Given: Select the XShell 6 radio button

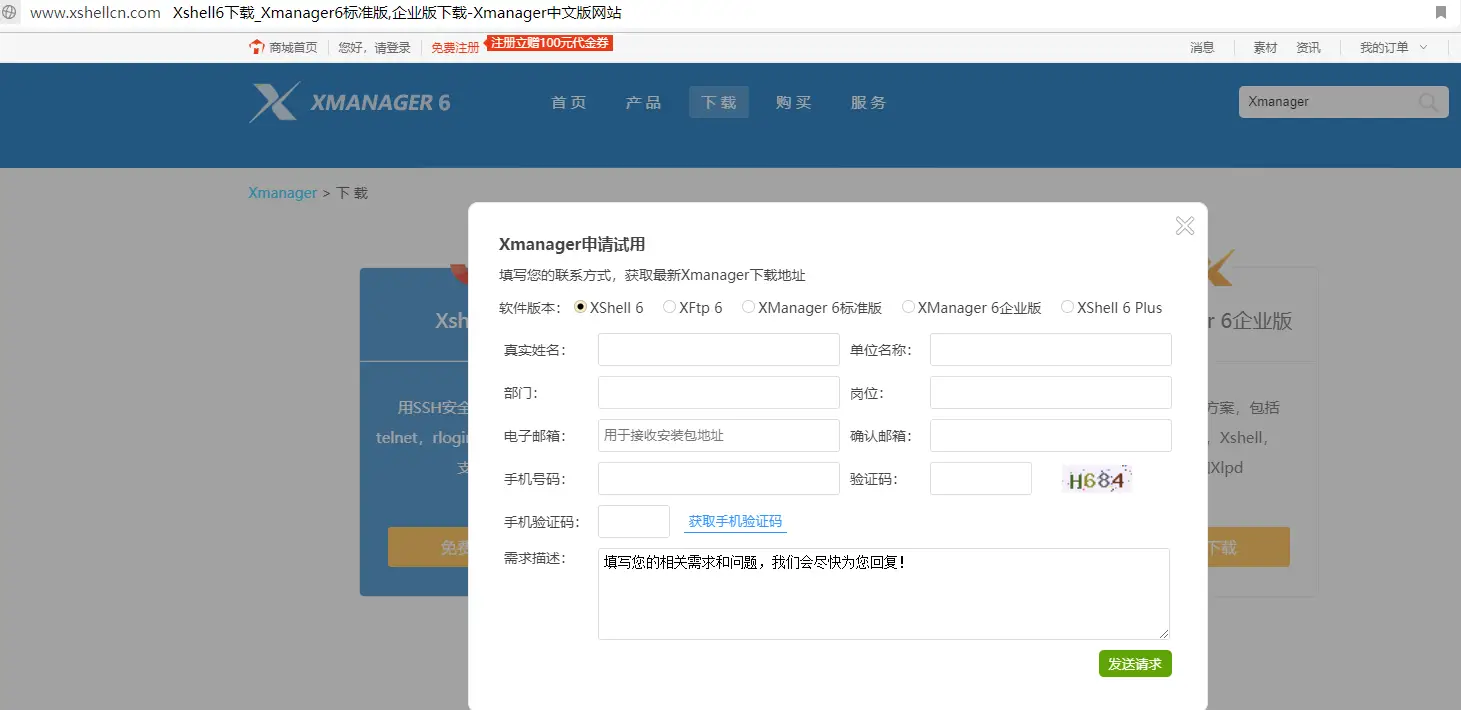Looking at the screenshot, I should pyautogui.click(x=580, y=307).
